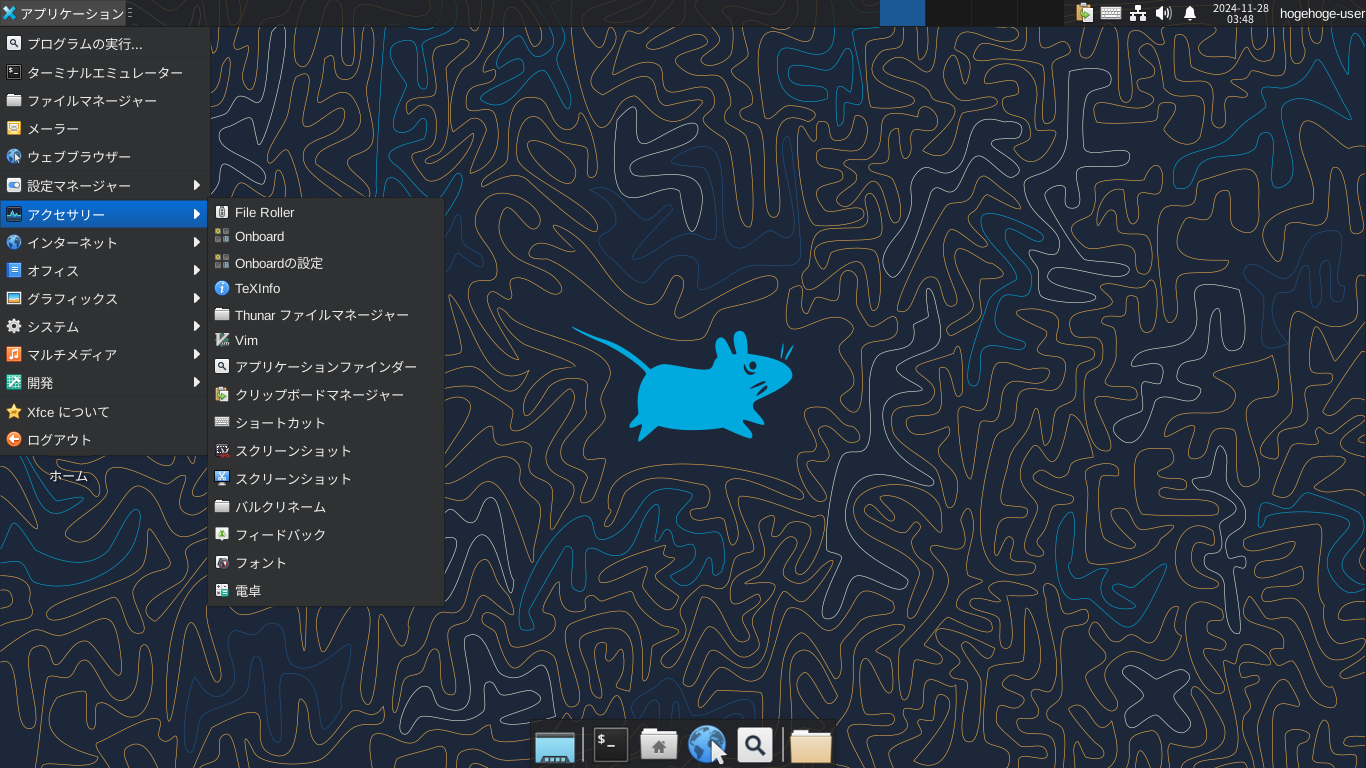Click the volume speaker icon in the panel
This screenshot has height=768, width=1366.
point(1163,13)
